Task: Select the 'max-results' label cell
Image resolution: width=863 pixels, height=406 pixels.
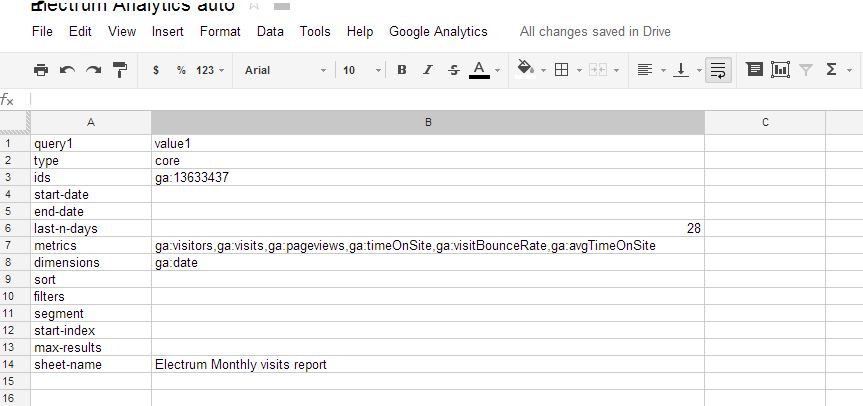Action: 91,347
